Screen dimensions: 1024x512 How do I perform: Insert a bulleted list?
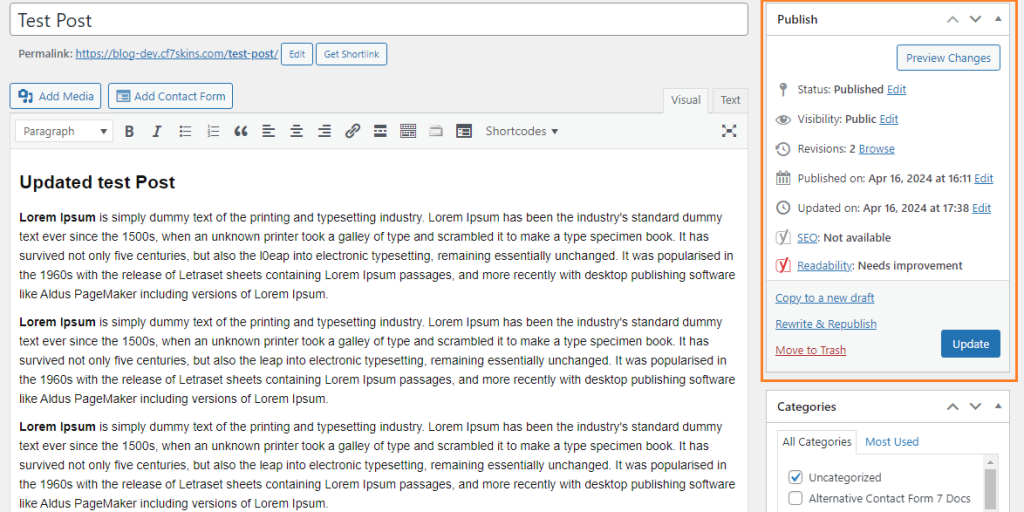point(185,131)
